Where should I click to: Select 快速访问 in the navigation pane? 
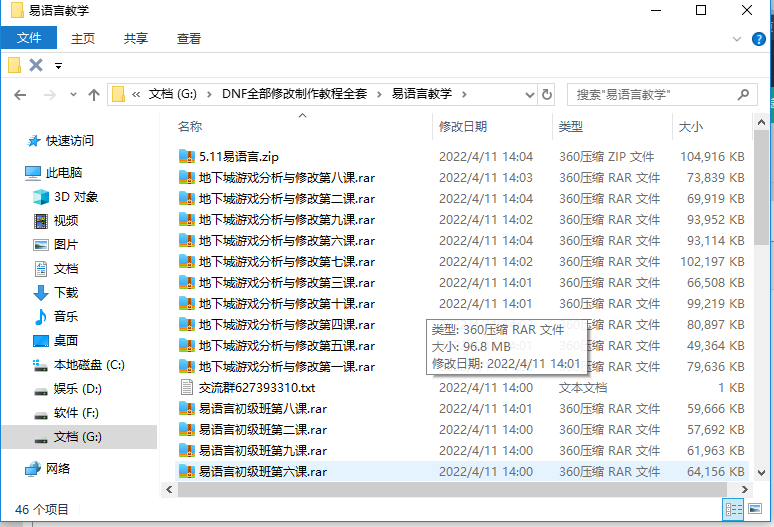click(69, 141)
